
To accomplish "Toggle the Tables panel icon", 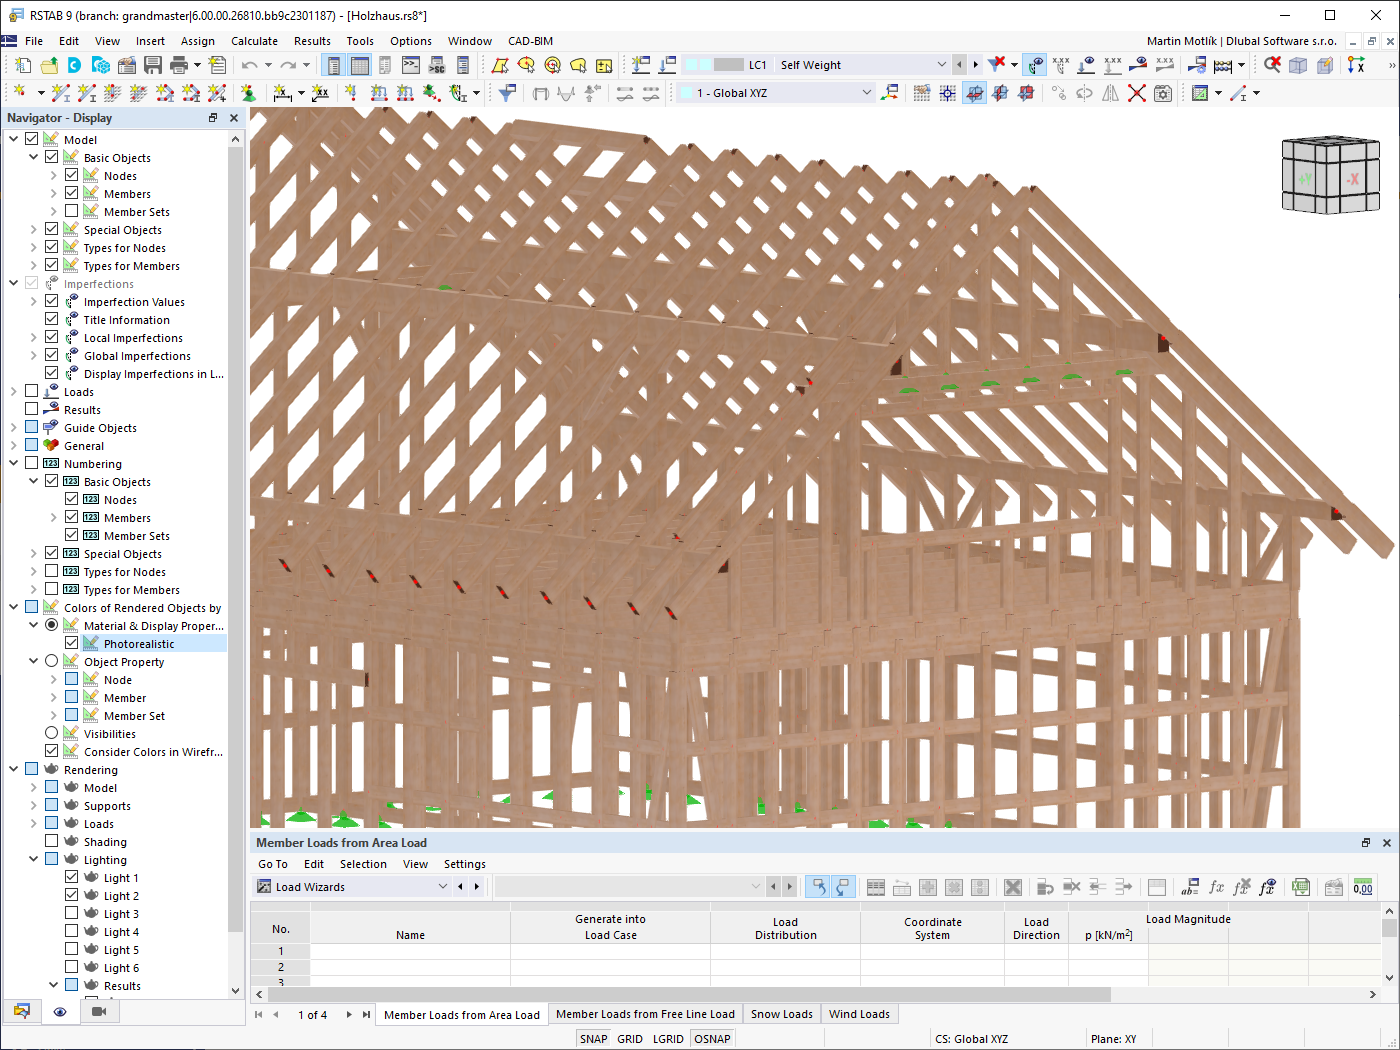I will (x=360, y=65).
